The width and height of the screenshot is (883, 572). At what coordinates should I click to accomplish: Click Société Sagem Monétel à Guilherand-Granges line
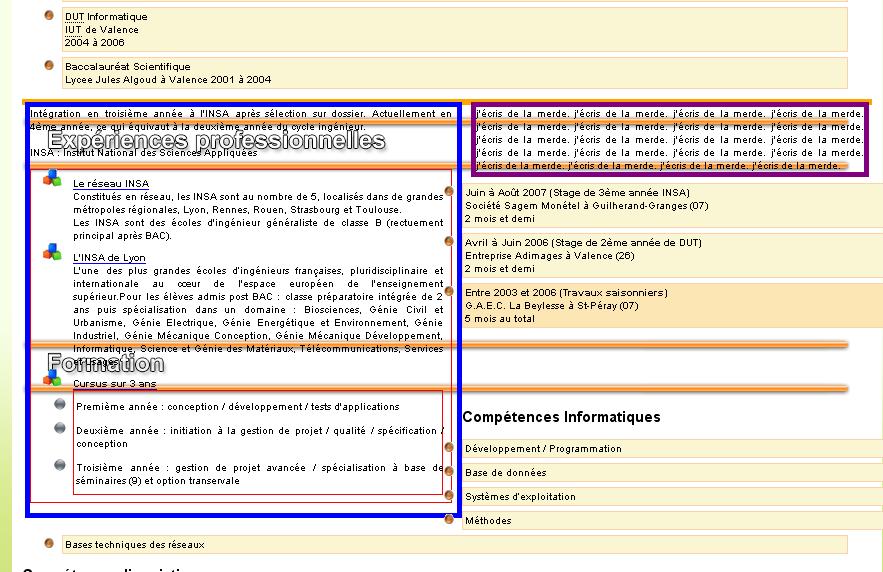coord(587,205)
